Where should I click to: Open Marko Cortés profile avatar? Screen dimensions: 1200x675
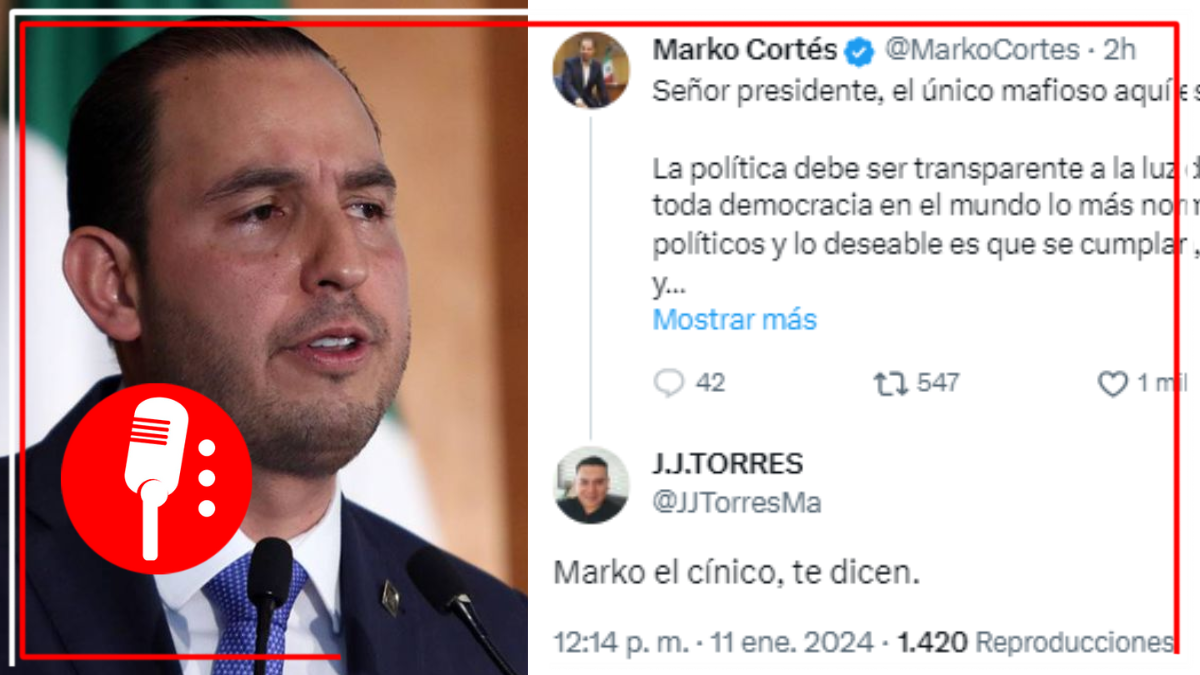(591, 70)
